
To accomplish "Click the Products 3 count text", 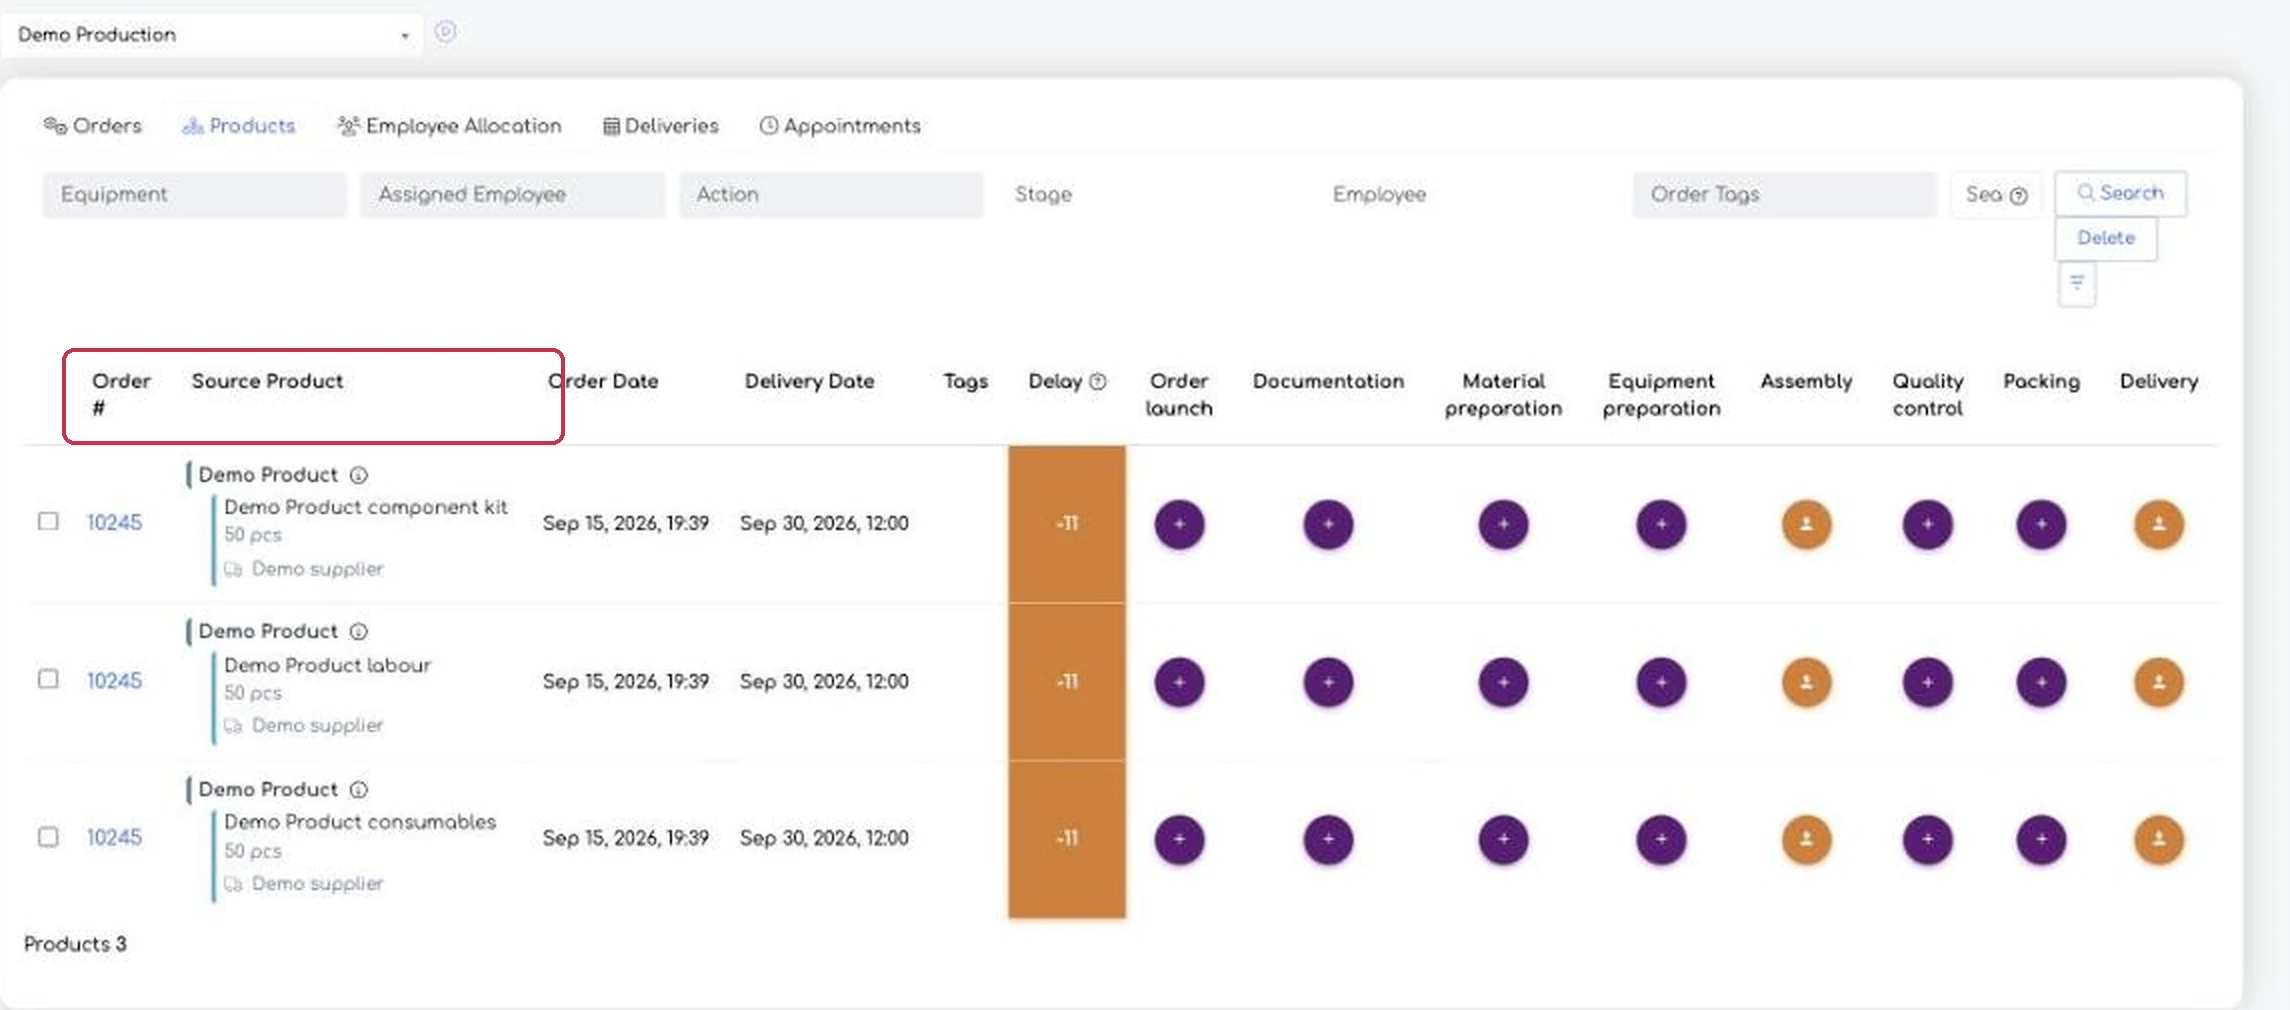I will (75, 944).
